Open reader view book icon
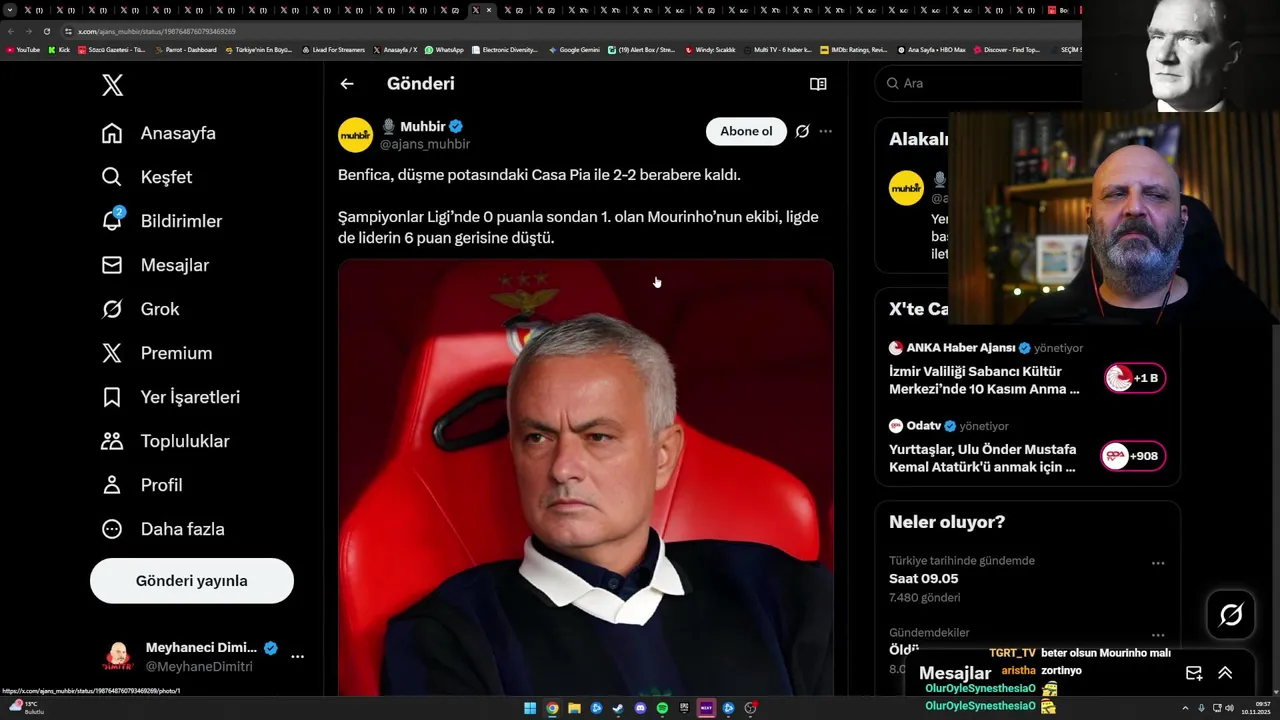 818,84
